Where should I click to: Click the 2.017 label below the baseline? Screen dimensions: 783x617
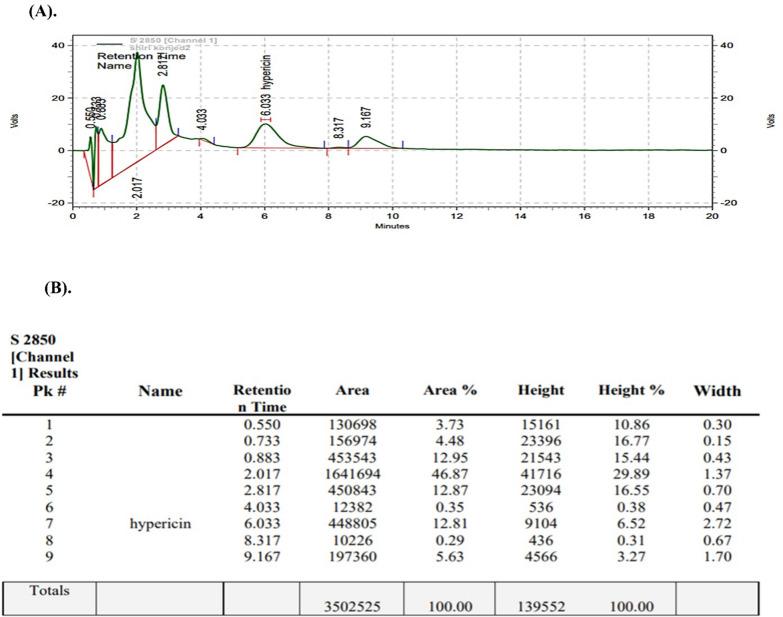tap(138, 188)
